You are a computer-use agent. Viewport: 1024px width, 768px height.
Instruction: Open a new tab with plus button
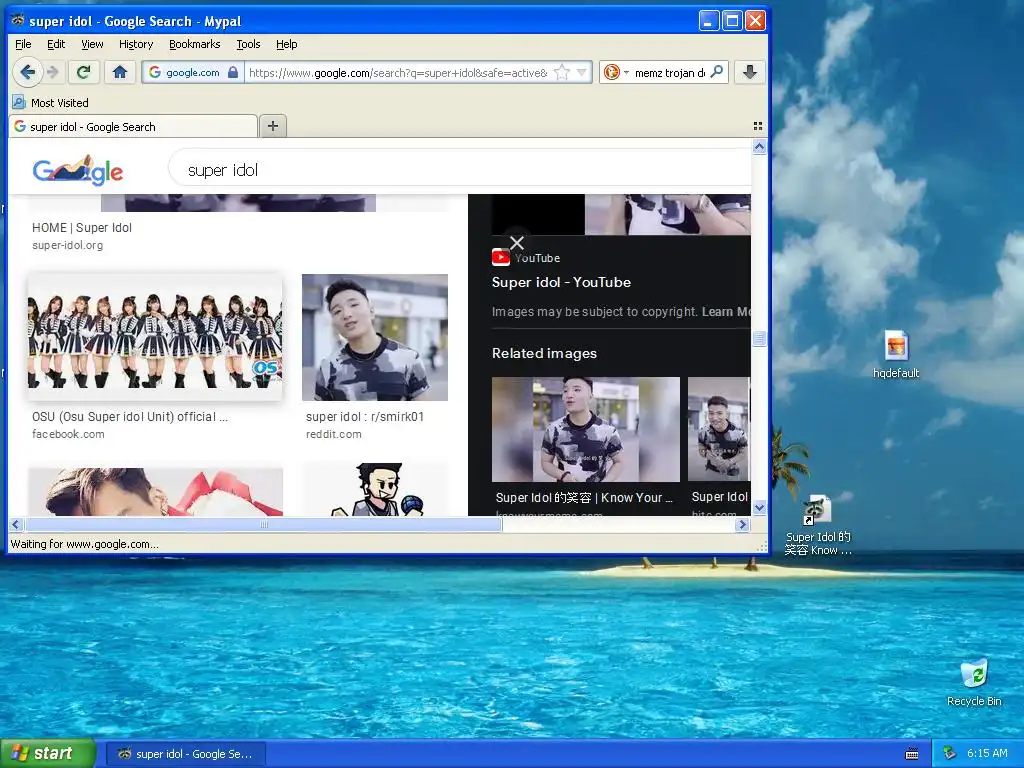click(x=273, y=126)
